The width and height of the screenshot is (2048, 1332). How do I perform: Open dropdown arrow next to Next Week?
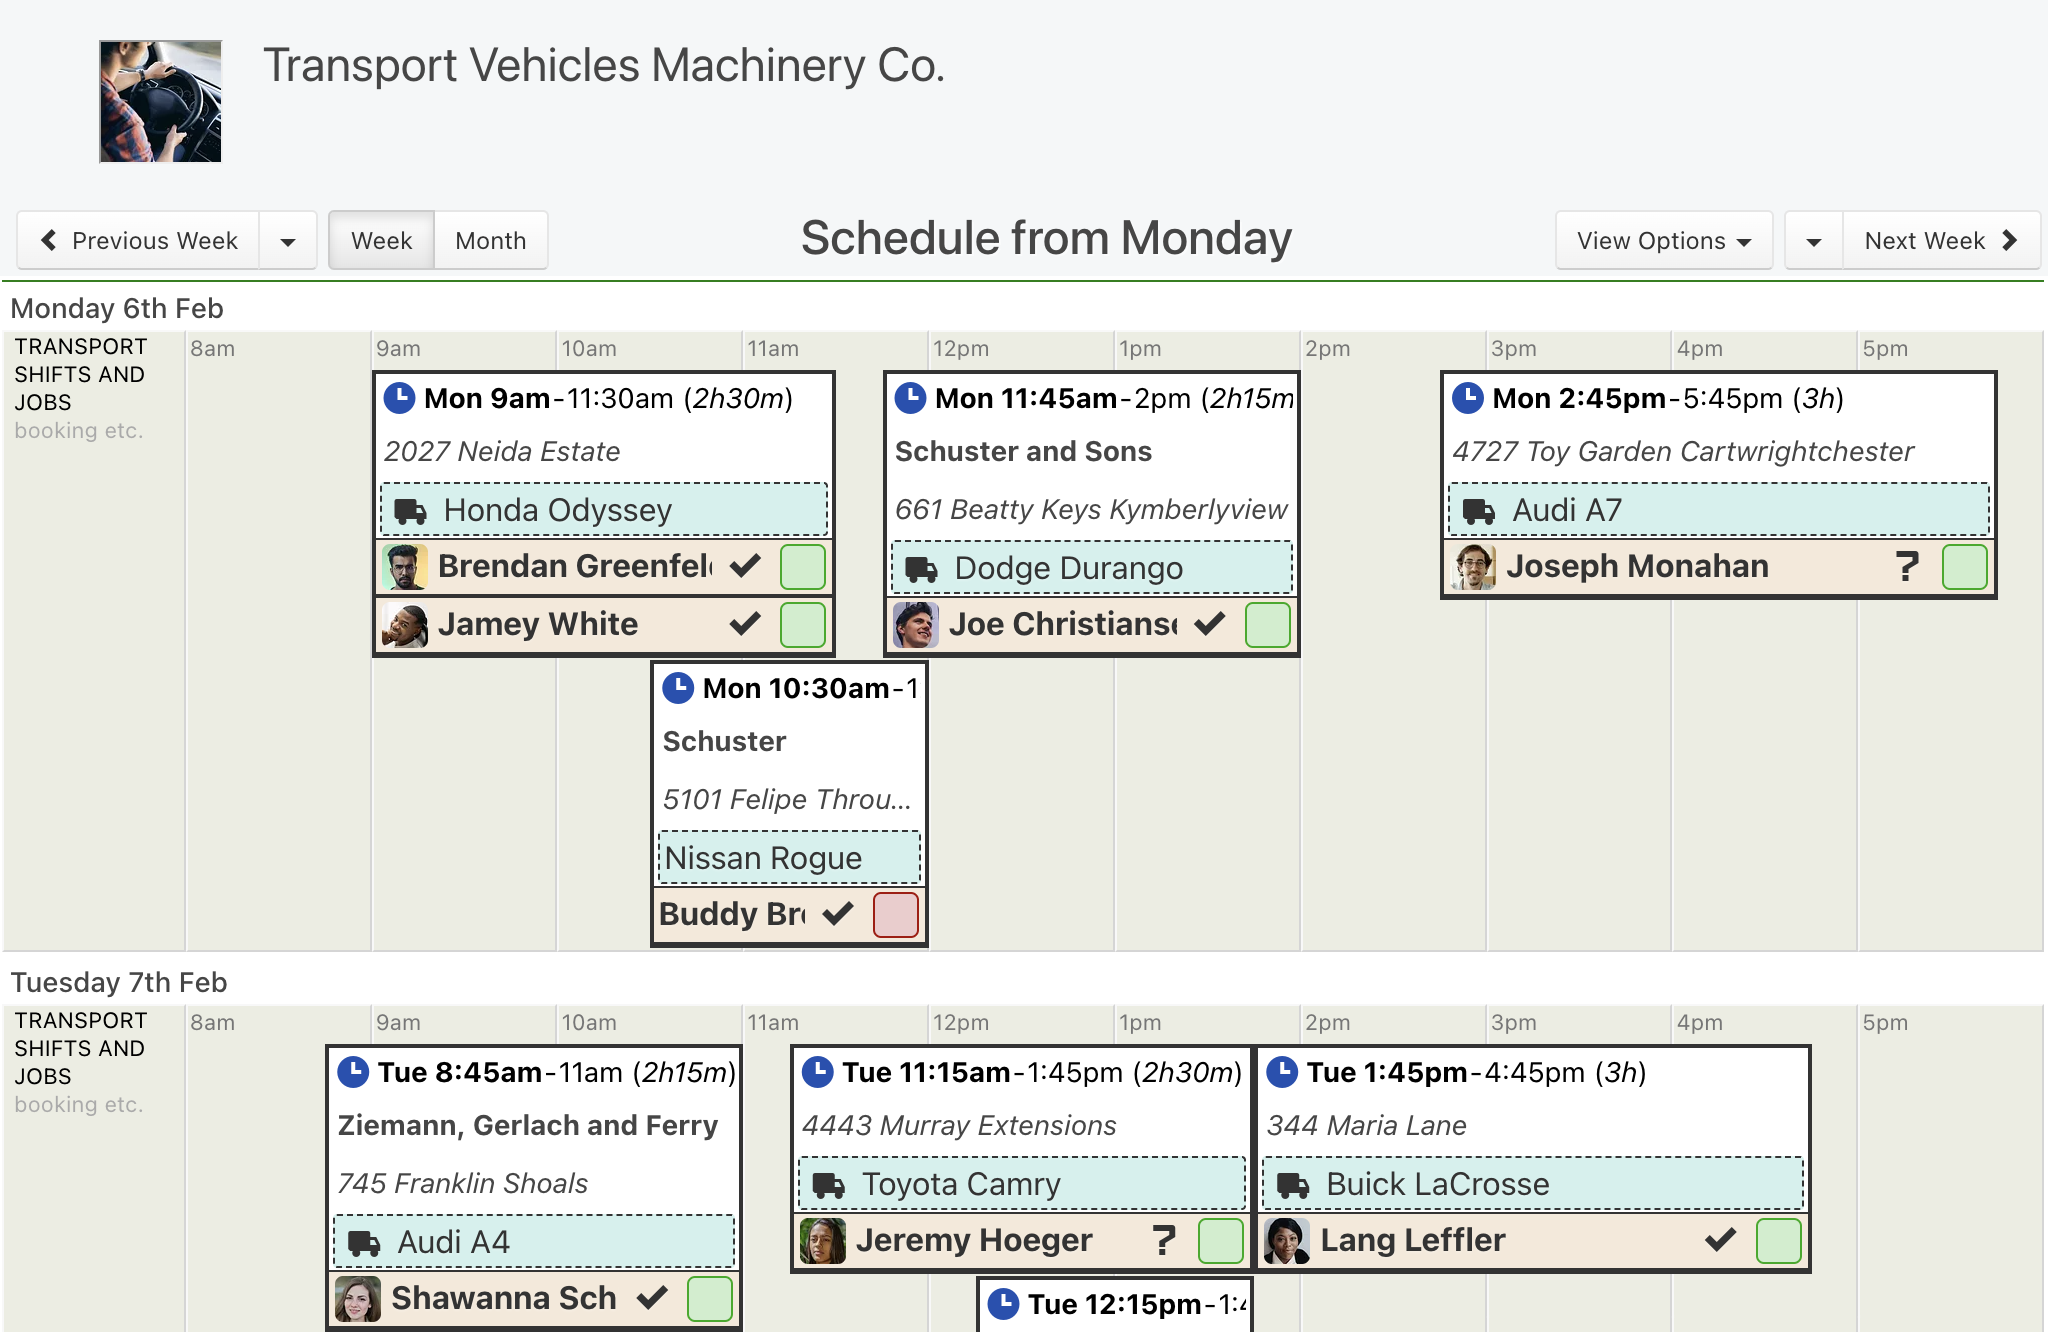point(1814,241)
